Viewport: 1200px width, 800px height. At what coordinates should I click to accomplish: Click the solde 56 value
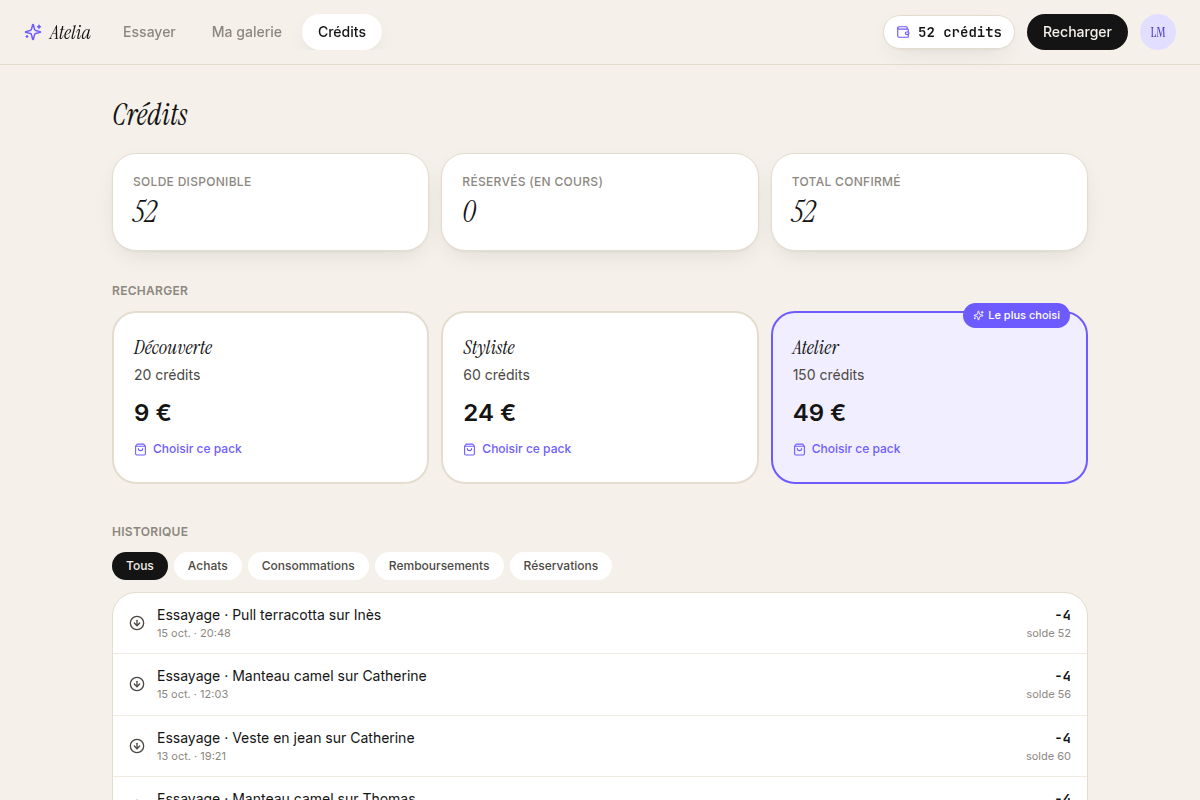(x=1048, y=694)
